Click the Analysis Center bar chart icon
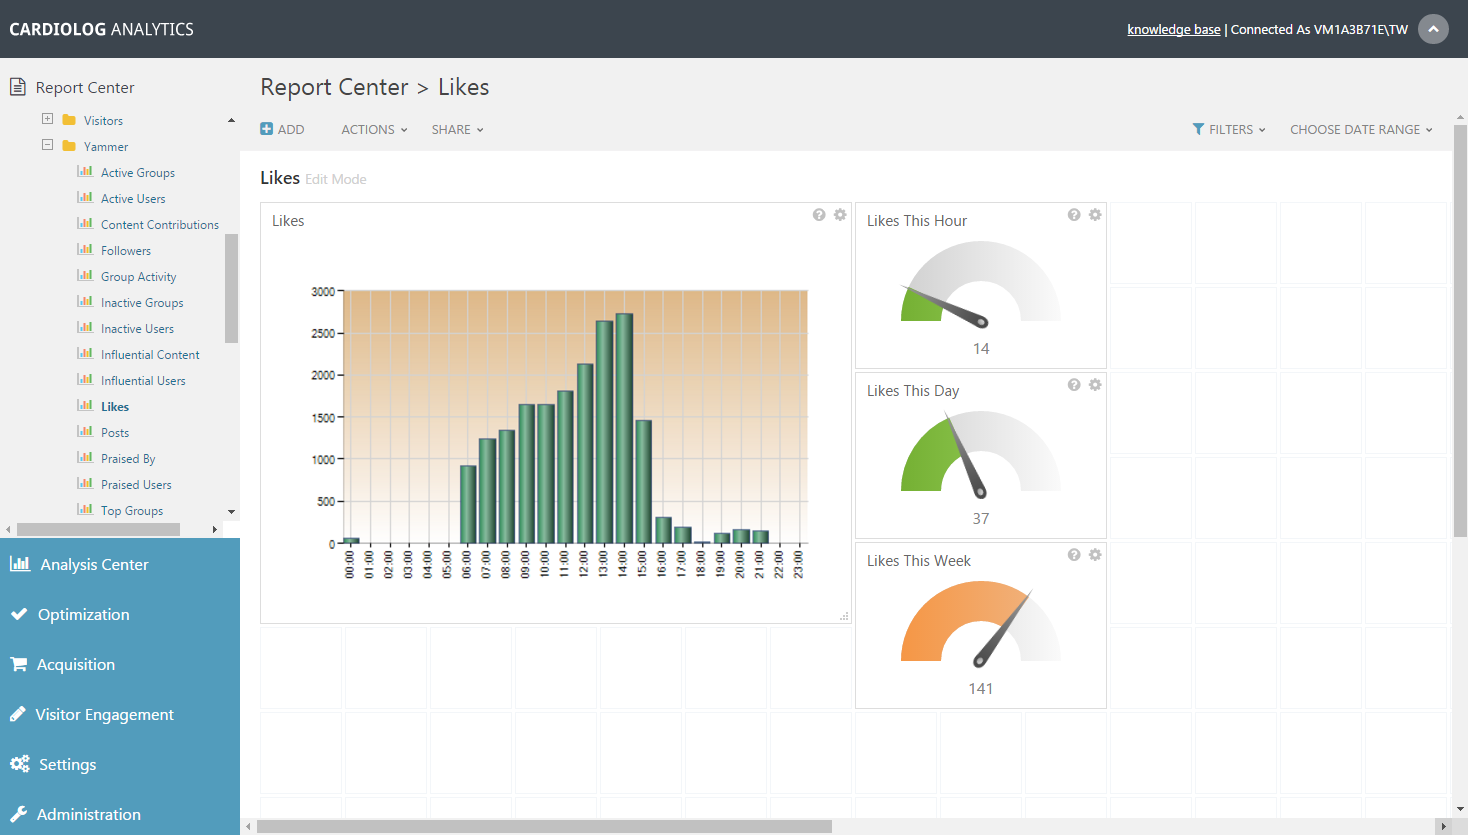Screen dimensions: 1468x835 pyautogui.click(x=20, y=564)
